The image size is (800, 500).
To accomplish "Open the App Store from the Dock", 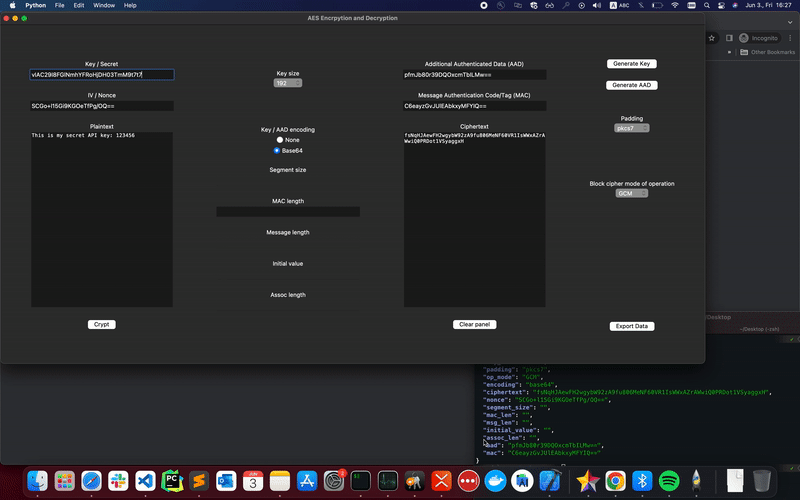I will pyautogui.click(x=307, y=481).
